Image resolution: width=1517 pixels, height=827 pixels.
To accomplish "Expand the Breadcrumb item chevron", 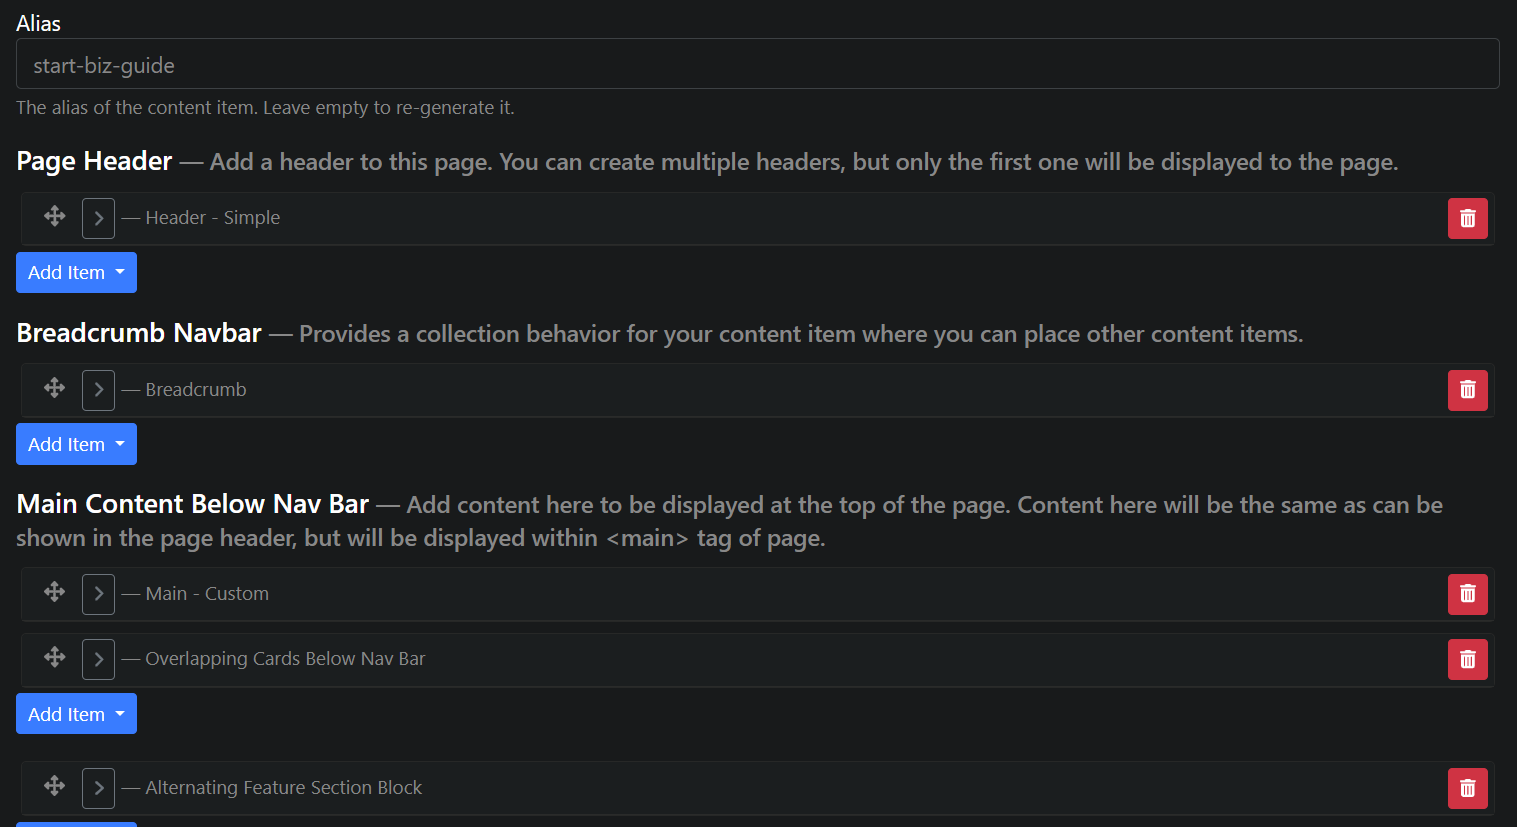I will (x=98, y=390).
